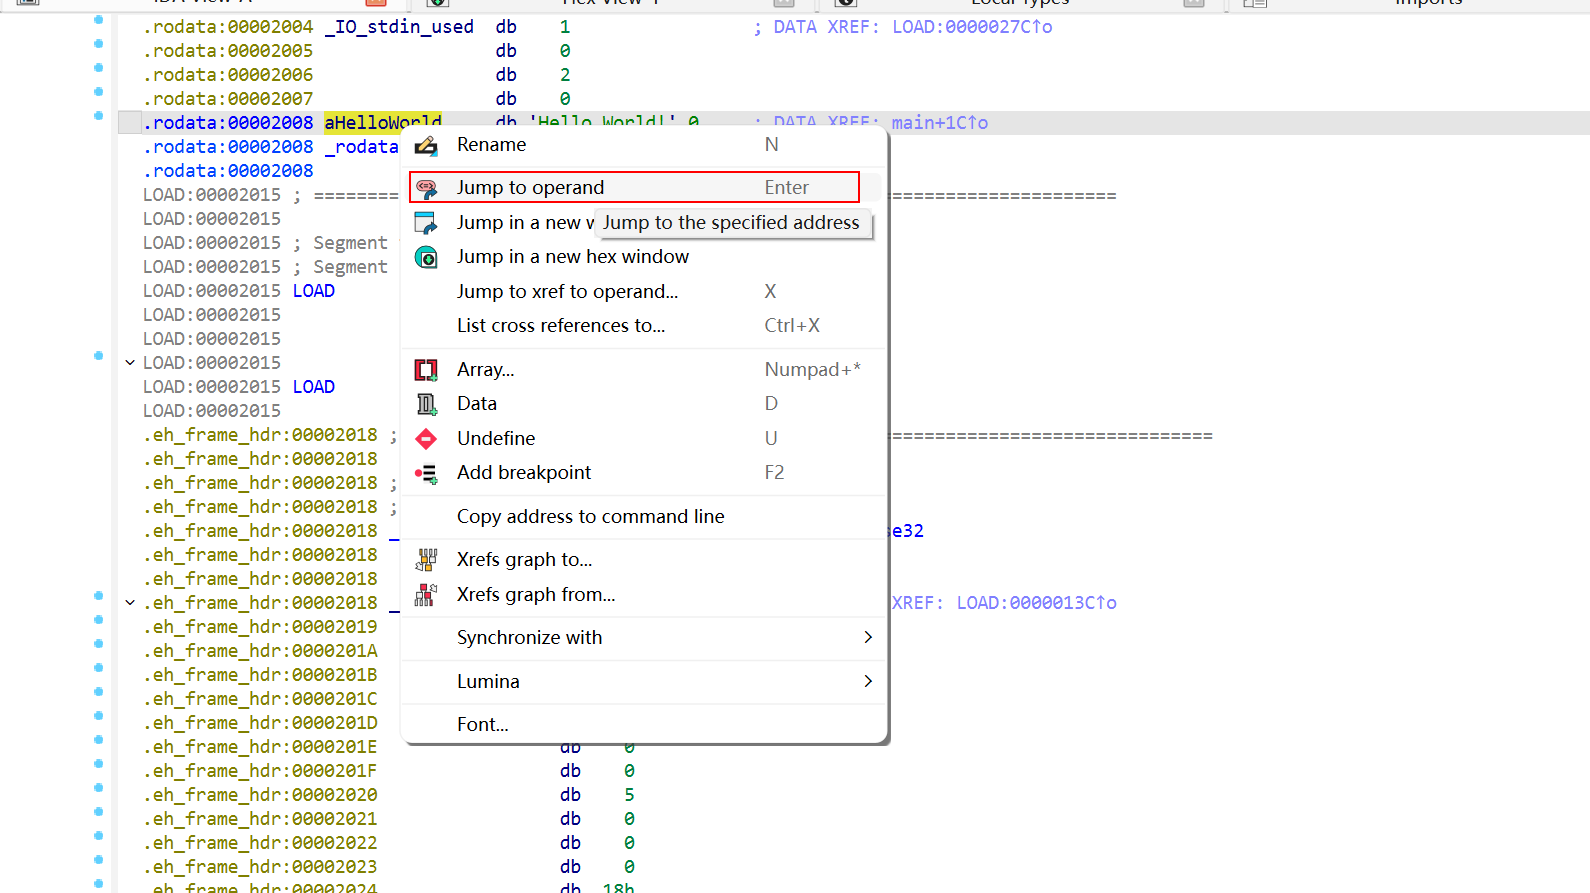Follow the LOAD:0000027C xref link

pyautogui.click(x=971, y=27)
